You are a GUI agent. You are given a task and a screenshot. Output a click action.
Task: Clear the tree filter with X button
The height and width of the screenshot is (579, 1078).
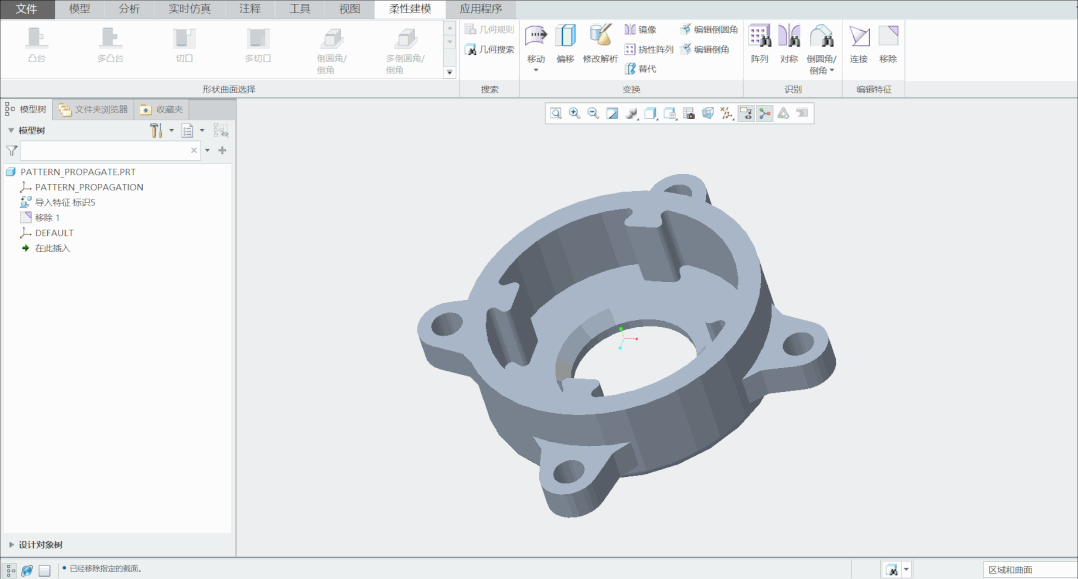194,151
